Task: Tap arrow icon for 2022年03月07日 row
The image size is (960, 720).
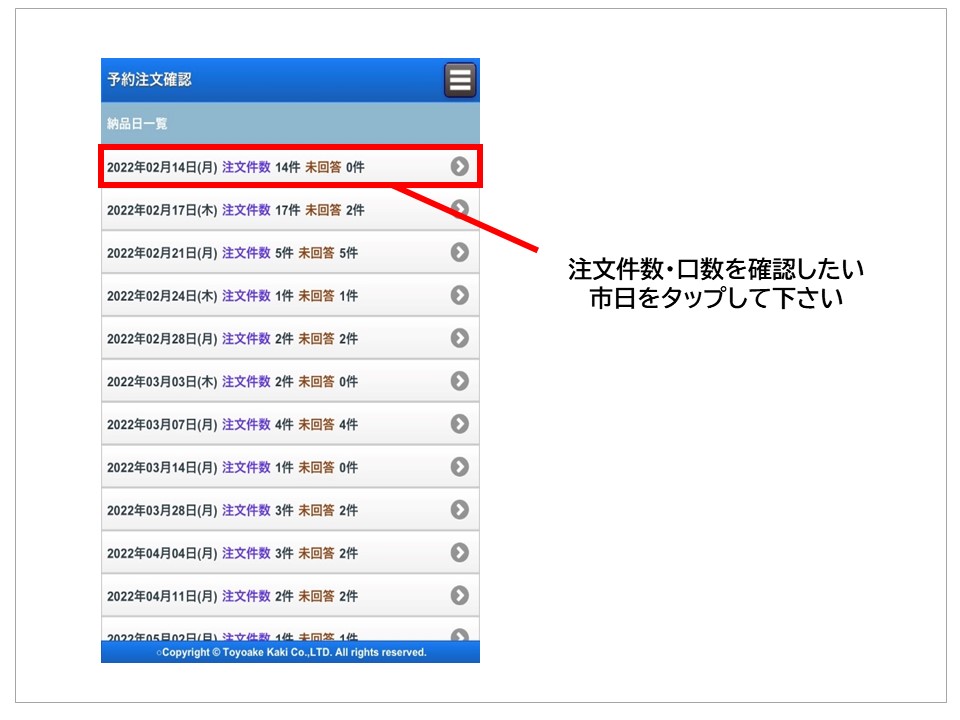Action: pyautogui.click(x=459, y=424)
